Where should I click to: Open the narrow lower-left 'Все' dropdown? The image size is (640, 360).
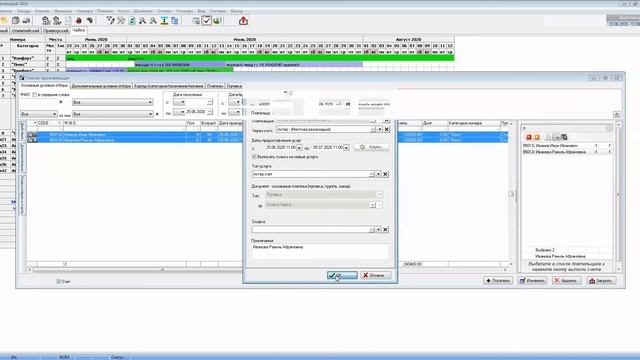coord(54,114)
